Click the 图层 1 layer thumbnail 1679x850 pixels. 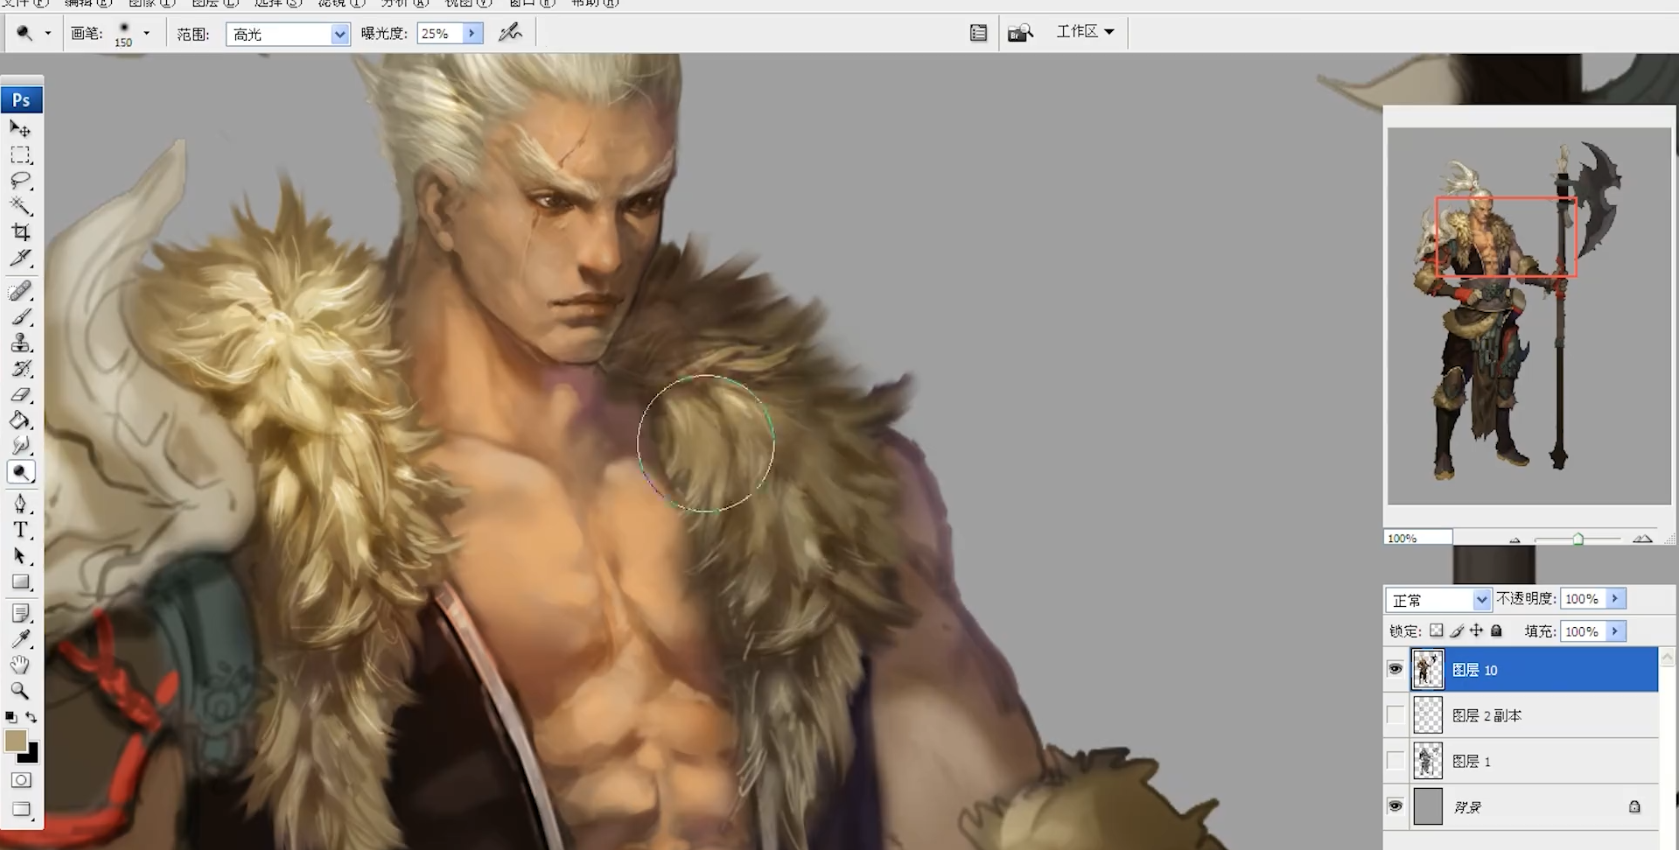coord(1427,761)
